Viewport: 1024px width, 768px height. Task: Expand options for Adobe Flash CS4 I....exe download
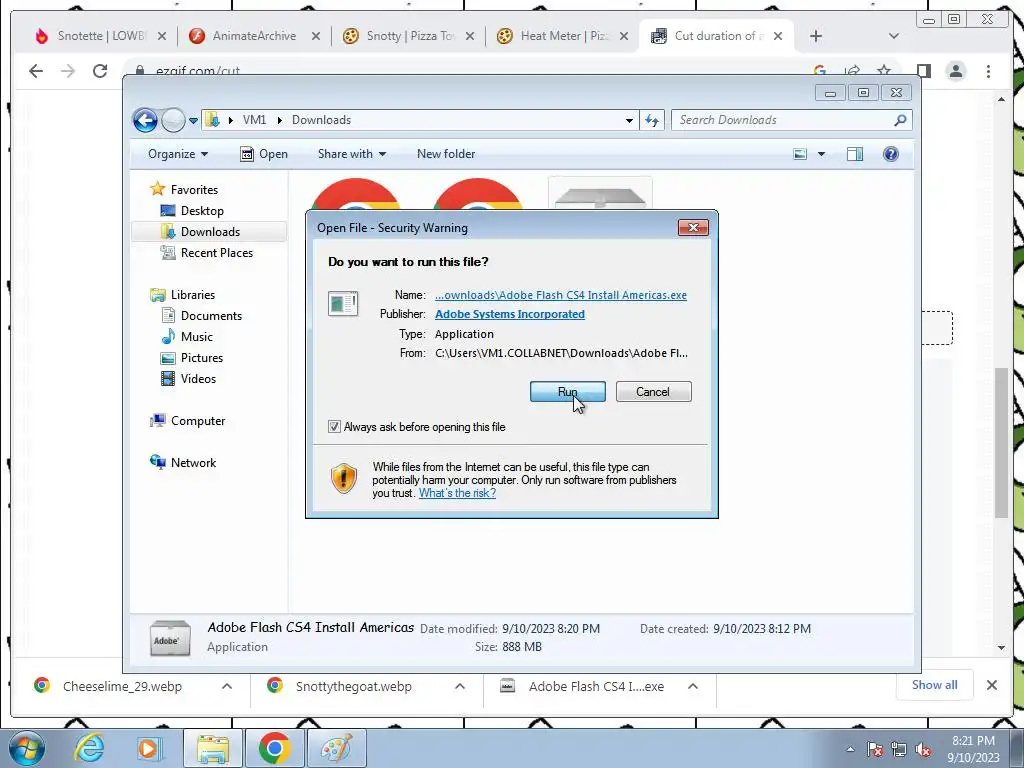click(693, 686)
